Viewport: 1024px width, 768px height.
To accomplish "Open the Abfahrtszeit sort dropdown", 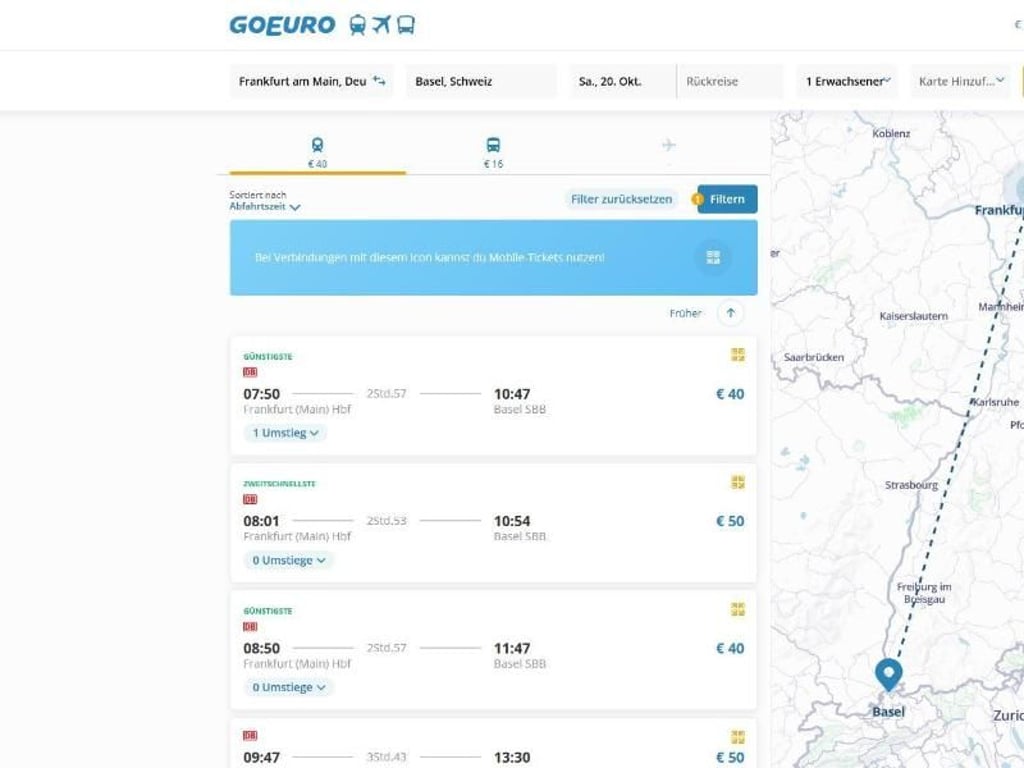I will click(264, 206).
